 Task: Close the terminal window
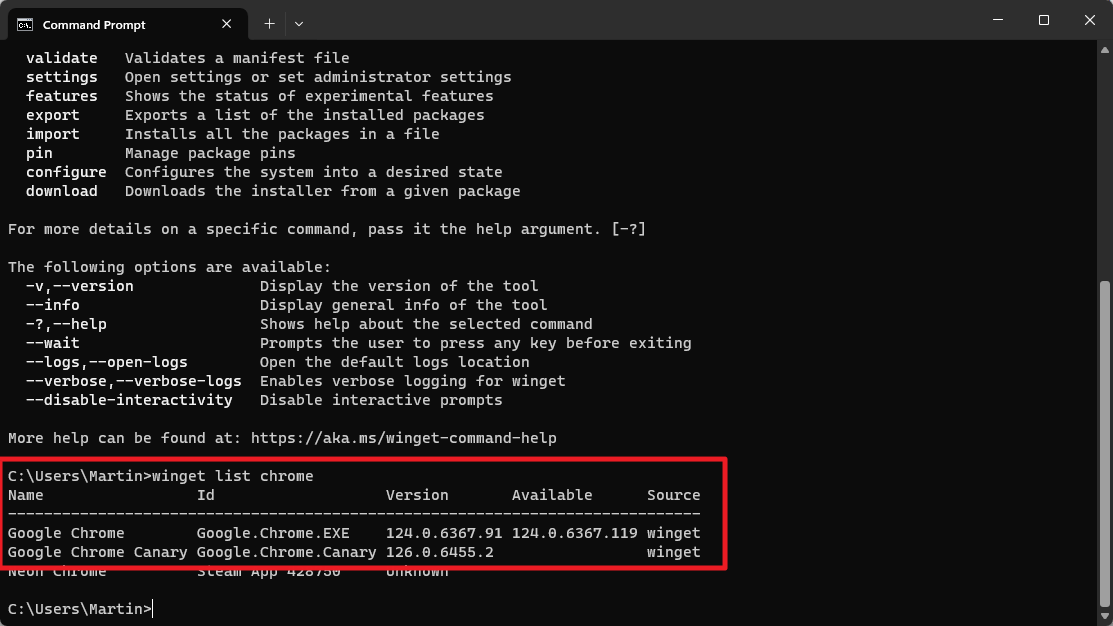[x=1090, y=20]
